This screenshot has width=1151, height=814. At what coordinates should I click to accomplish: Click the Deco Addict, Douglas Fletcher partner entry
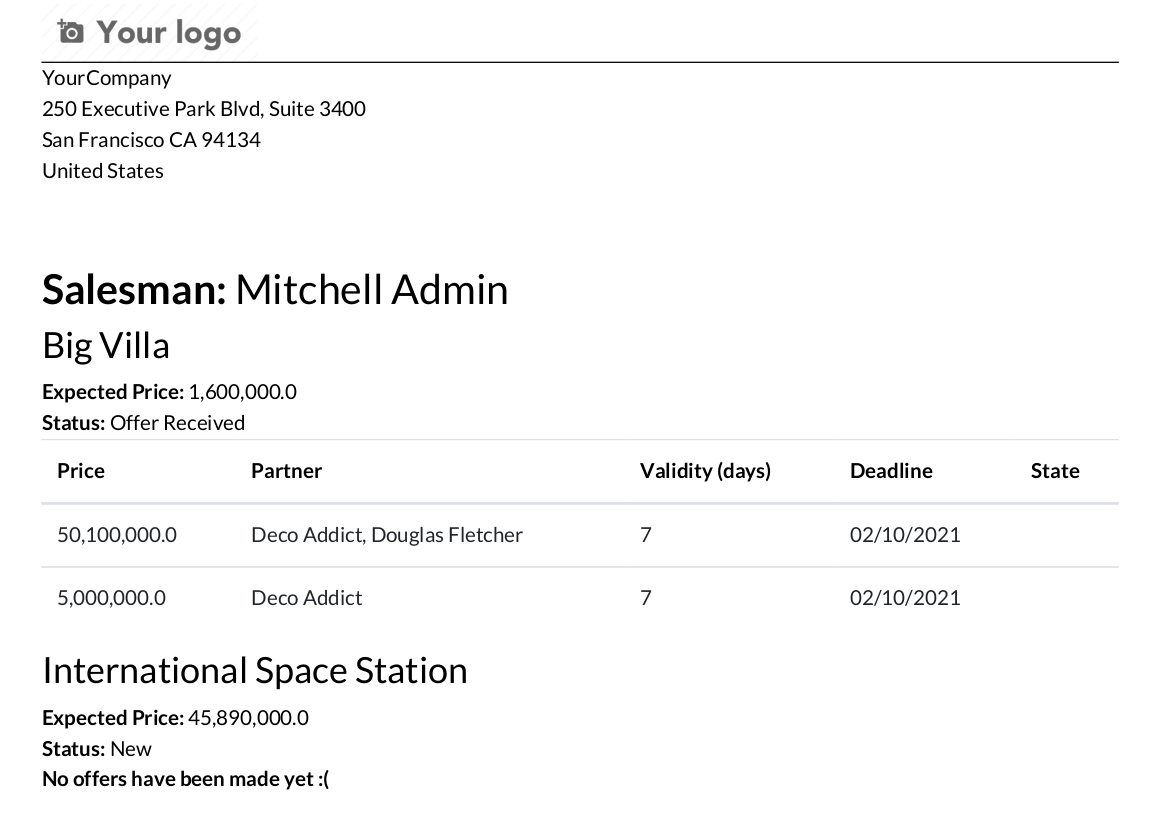pyautogui.click(x=387, y=534)
